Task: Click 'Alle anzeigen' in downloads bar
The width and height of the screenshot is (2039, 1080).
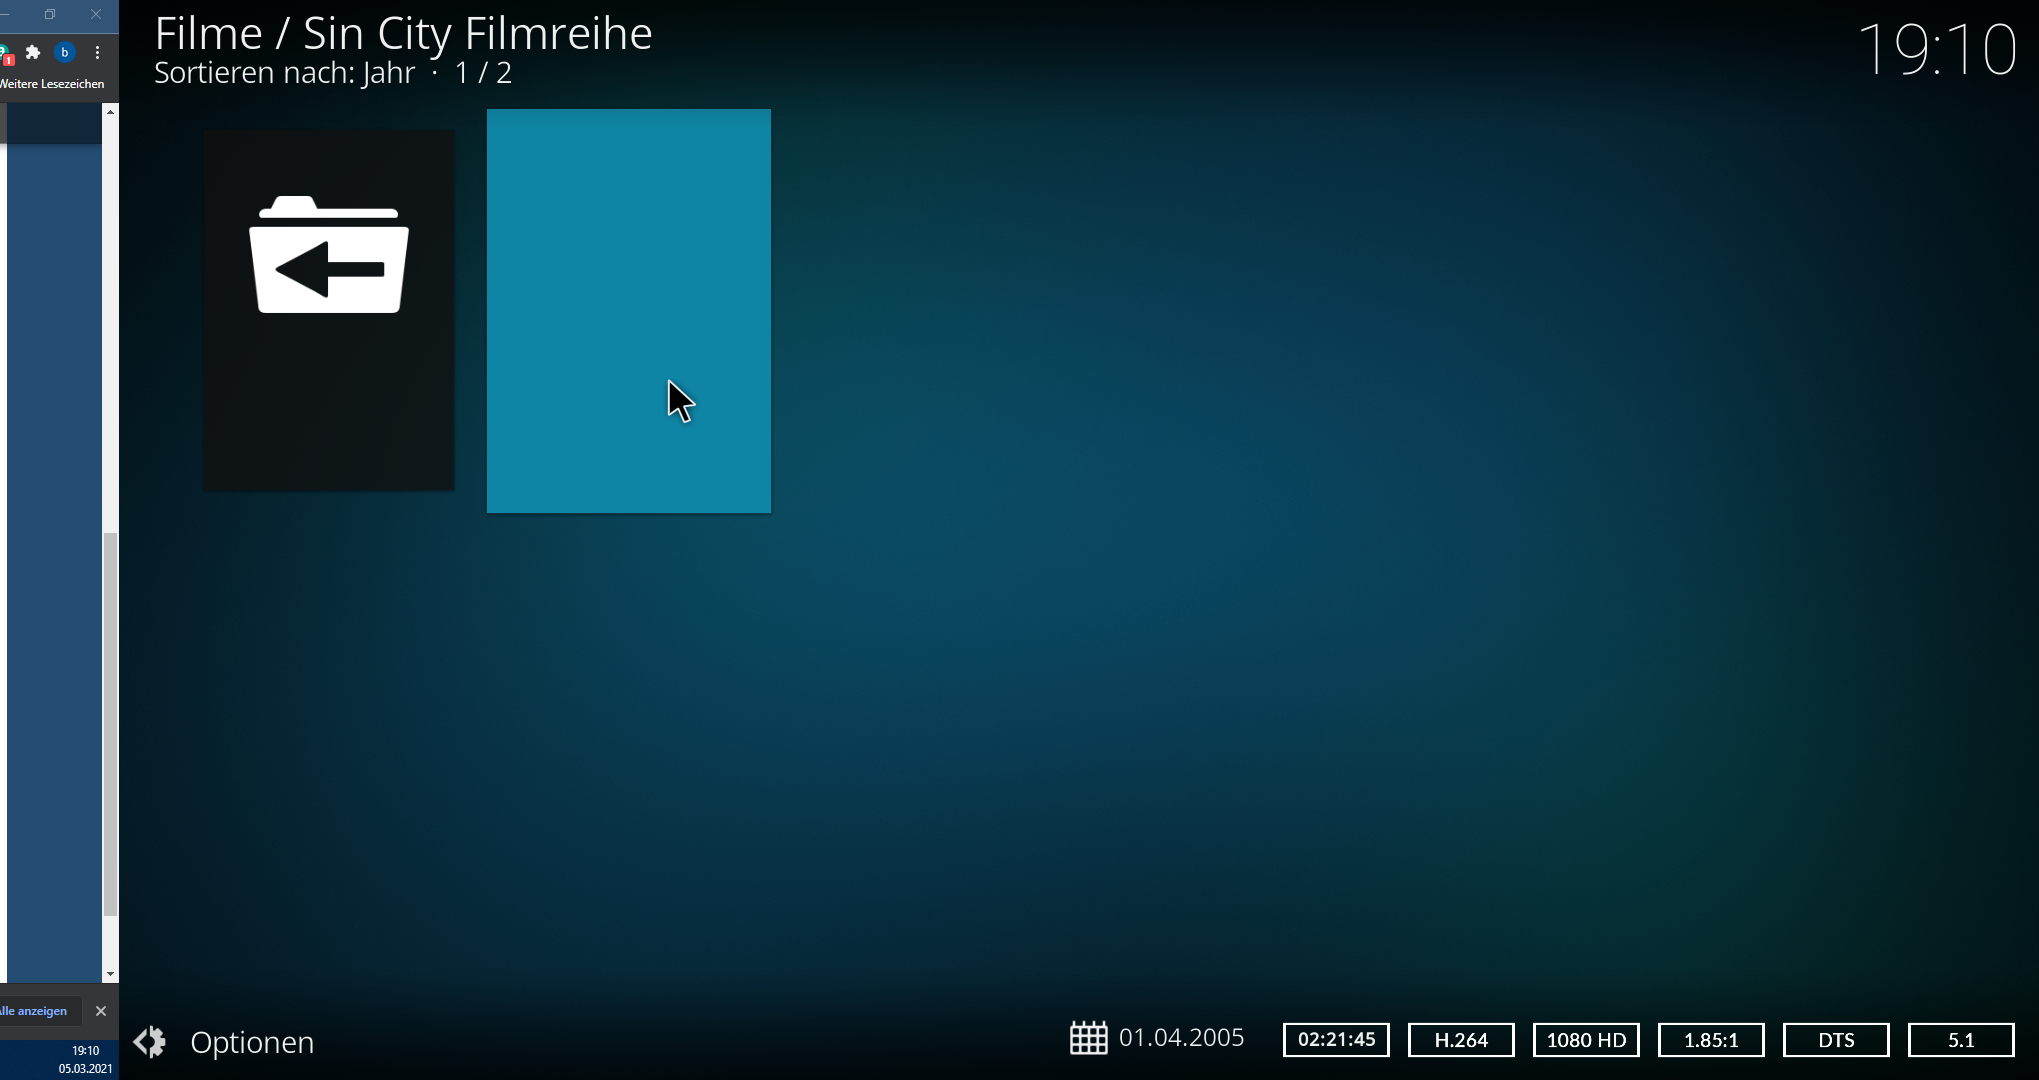Action: tap(34, 1011)
